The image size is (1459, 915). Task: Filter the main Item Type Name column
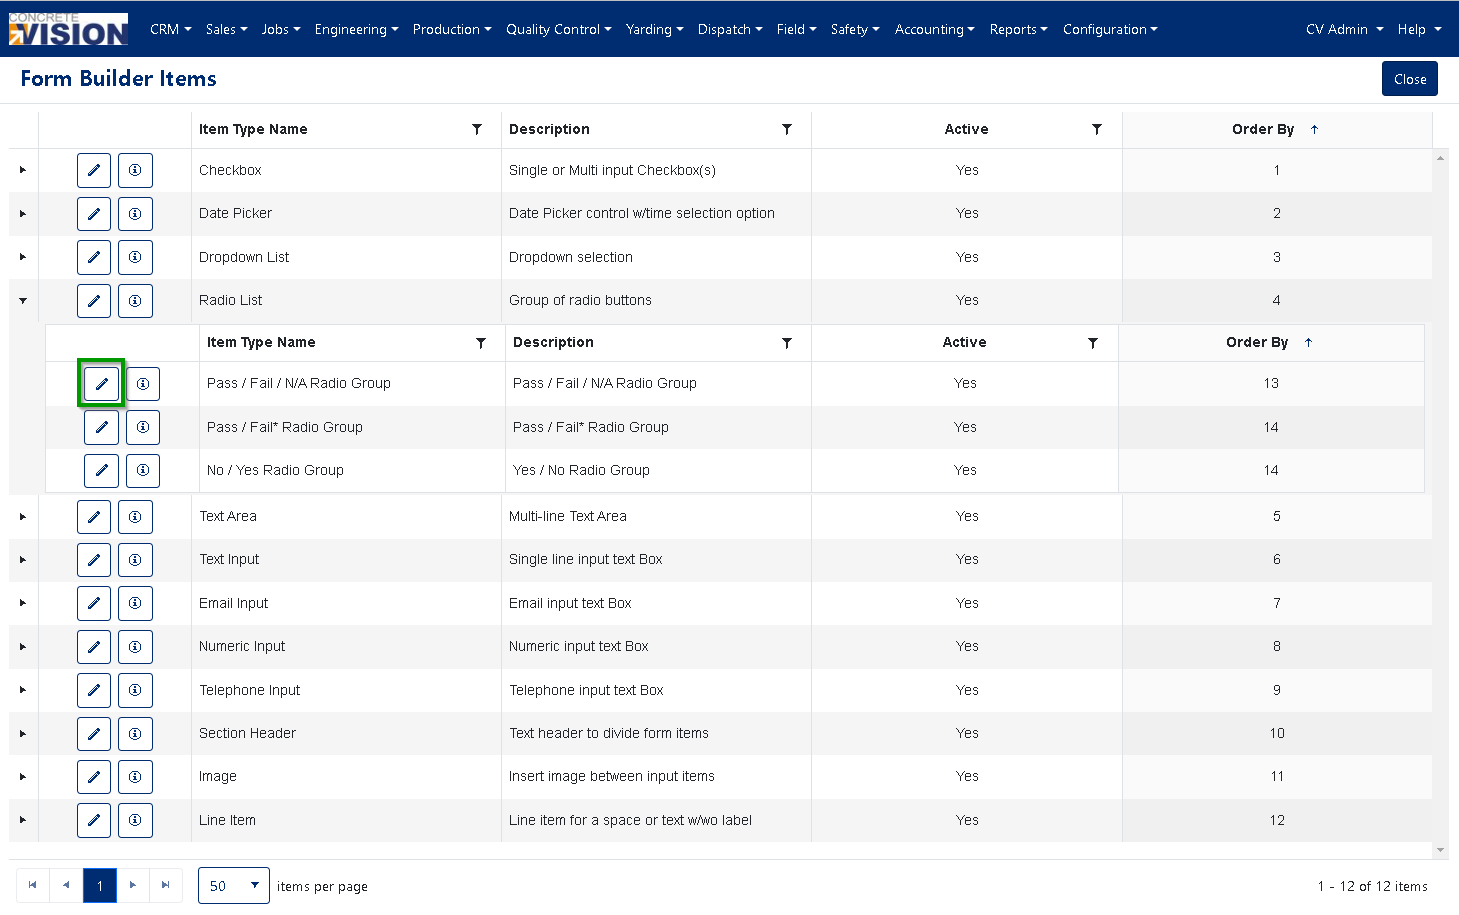click(x=477, y=129)
